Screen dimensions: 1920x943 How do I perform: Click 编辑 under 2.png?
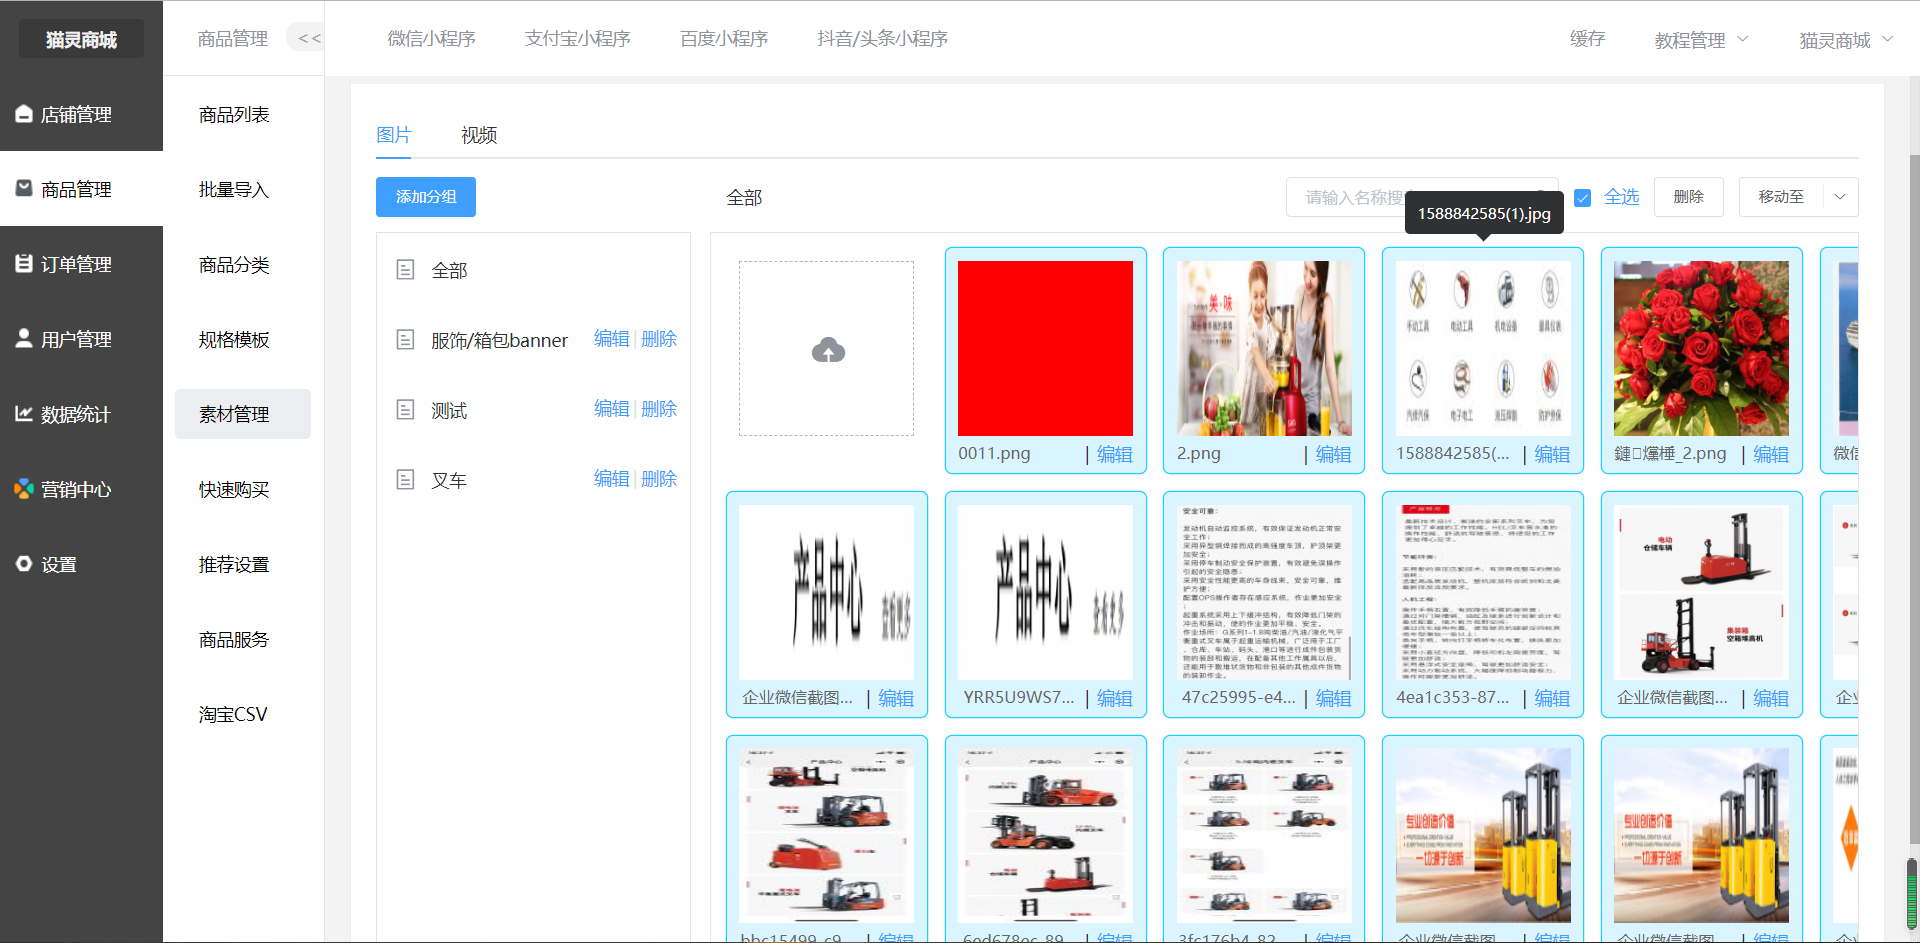[x=1333, y=454]
